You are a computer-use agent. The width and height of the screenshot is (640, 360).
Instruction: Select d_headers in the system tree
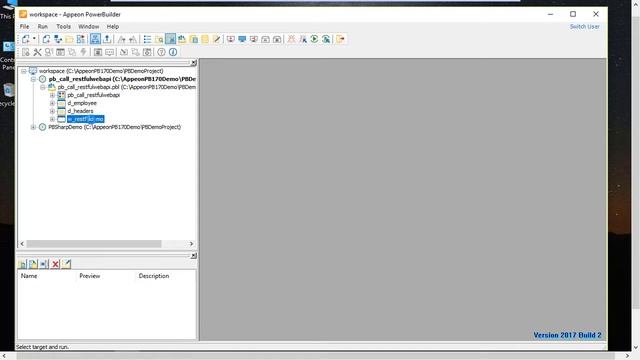(80, 111)
